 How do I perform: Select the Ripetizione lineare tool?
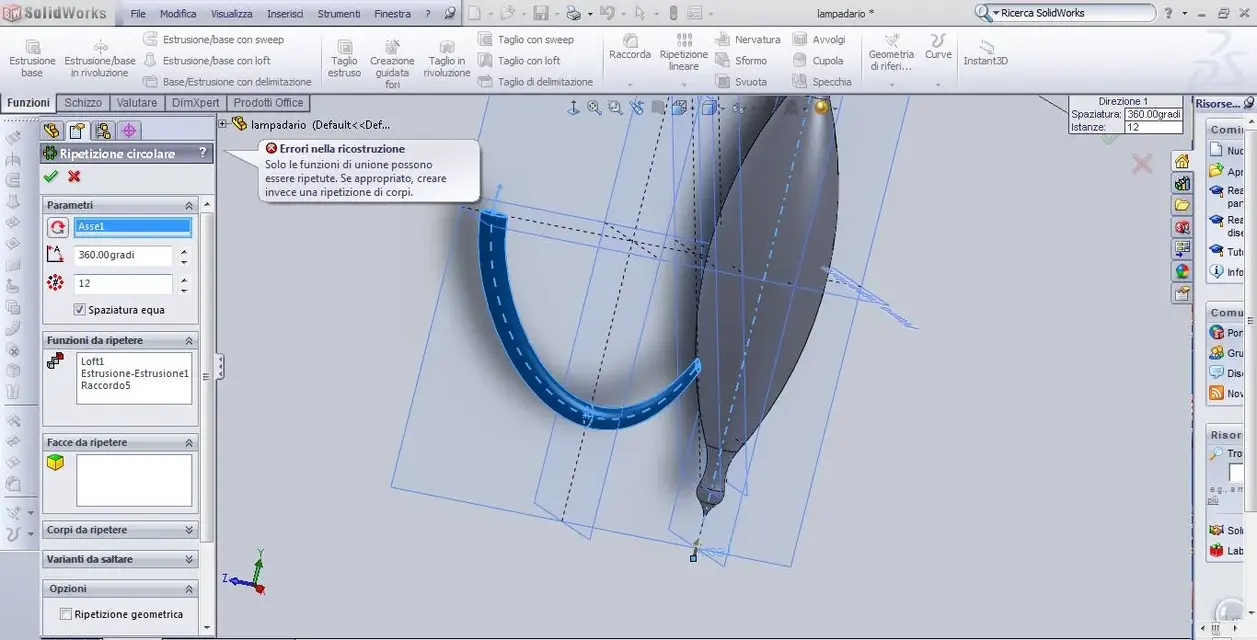coord(684,41)
